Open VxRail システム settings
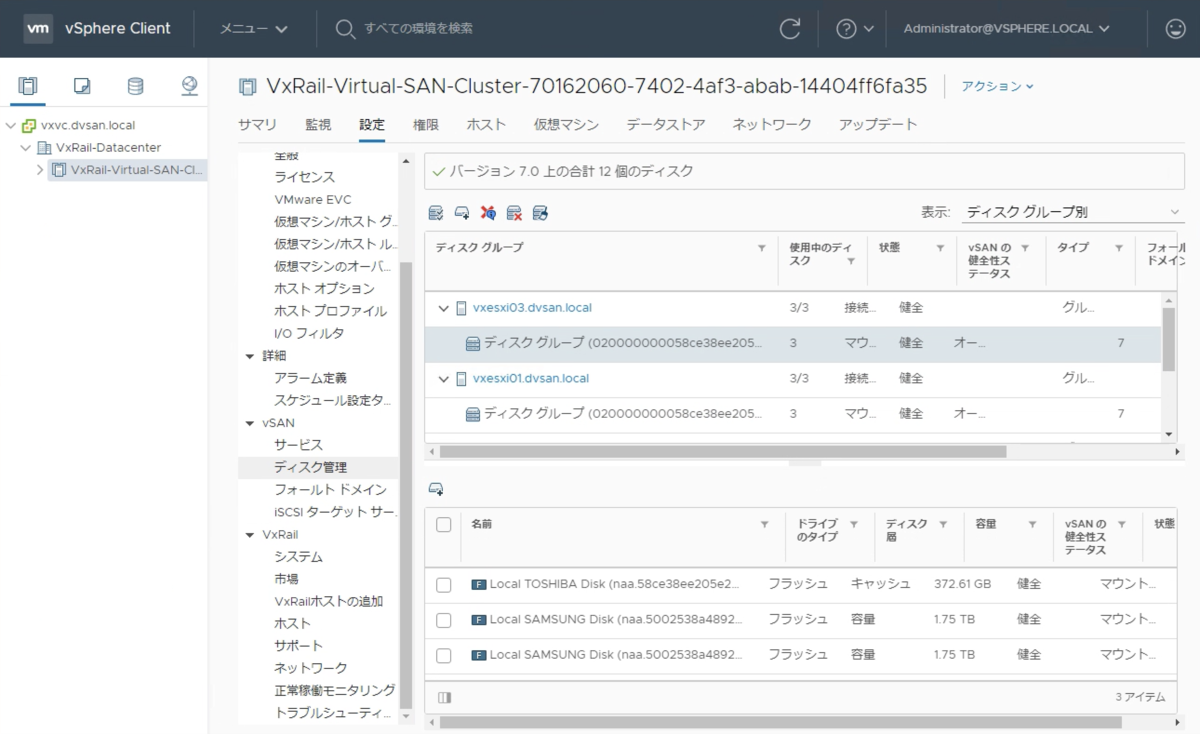The width and height of the screenshot is (1200, 734). [299, 557]
